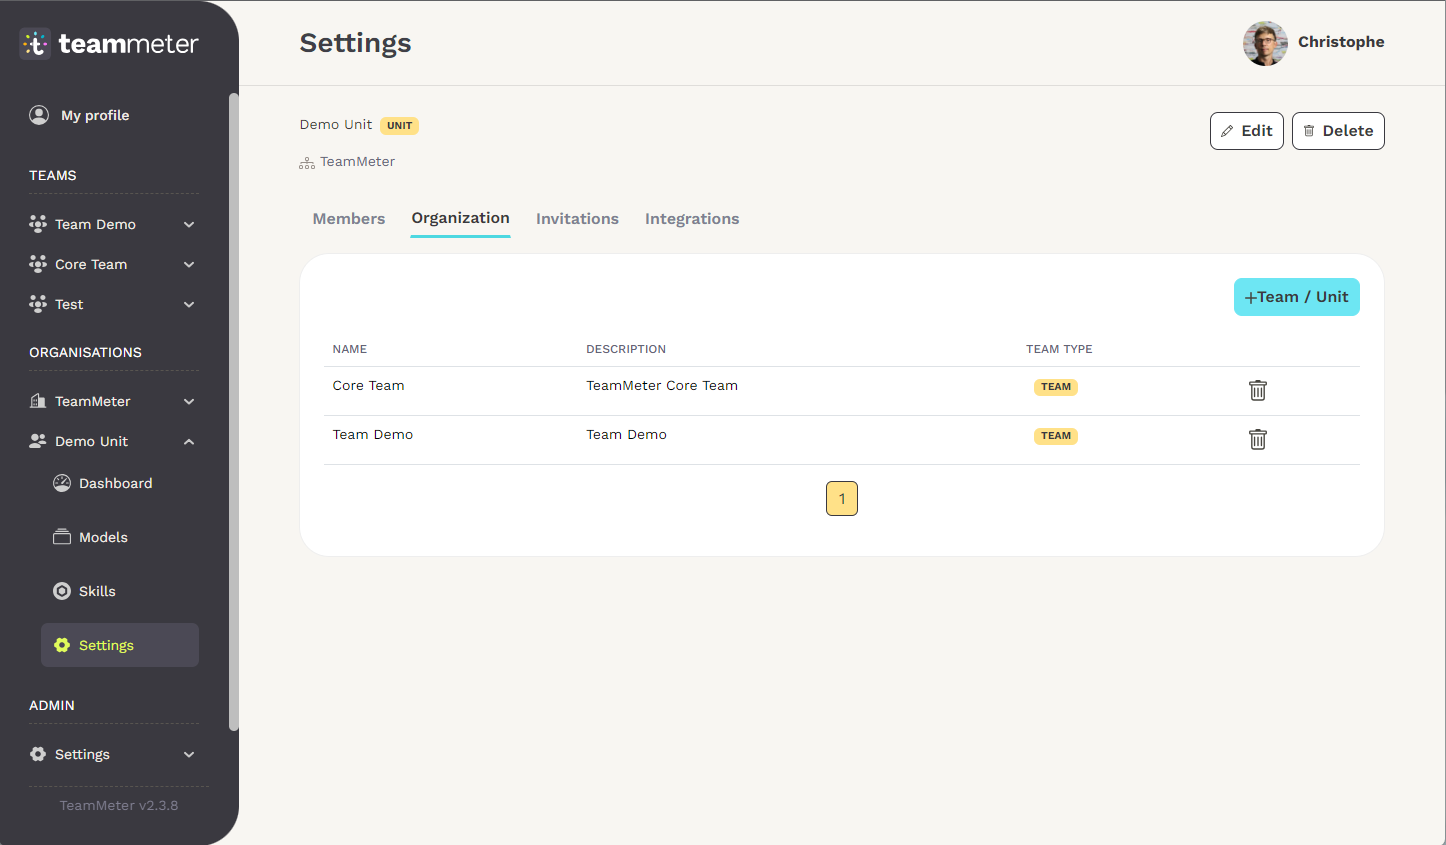Viewport: 1446px width, 845px height.
Task: Click the teammeter logo icon
Action: point(34,43)
